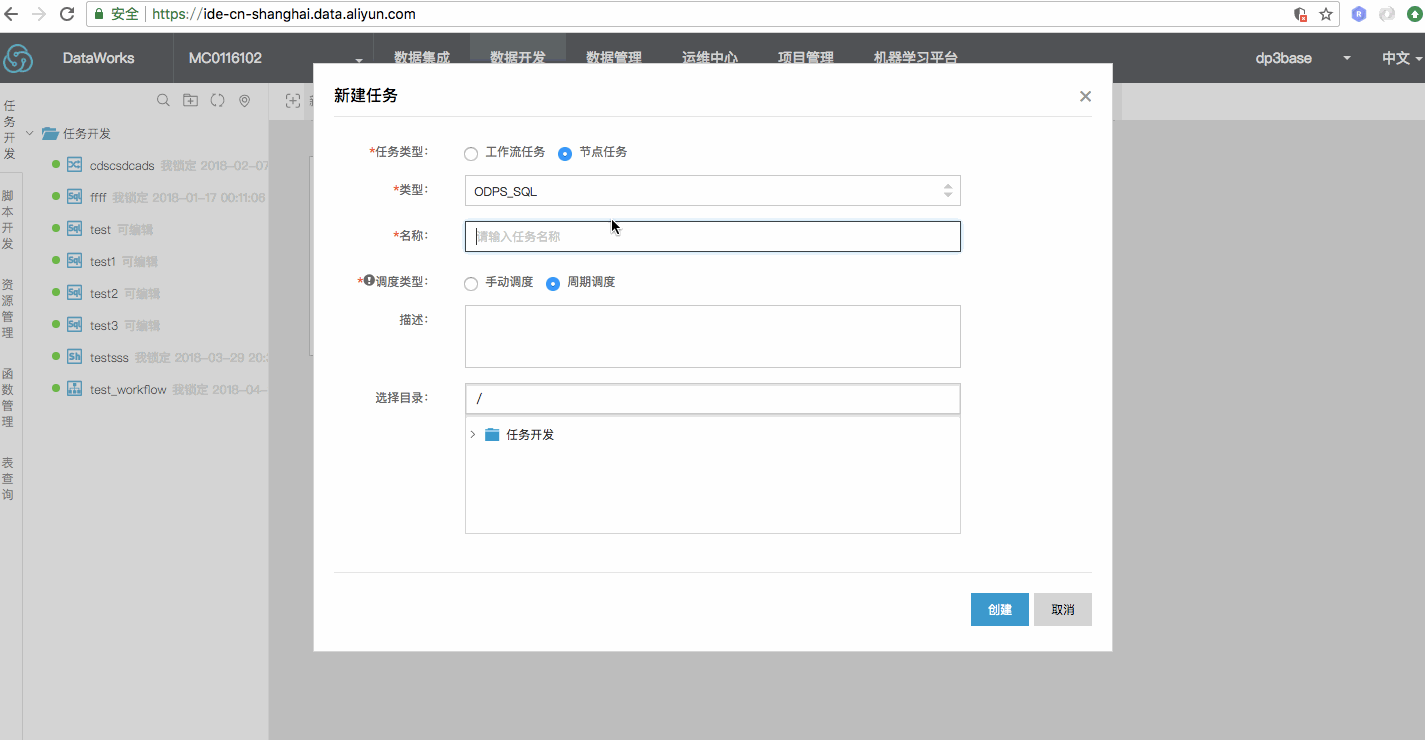
Task: Select the testsss task in tree
Action: [x=110, y=357]
